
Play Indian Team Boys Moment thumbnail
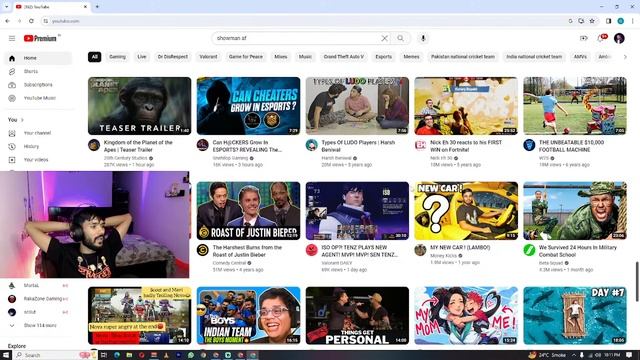248,316
